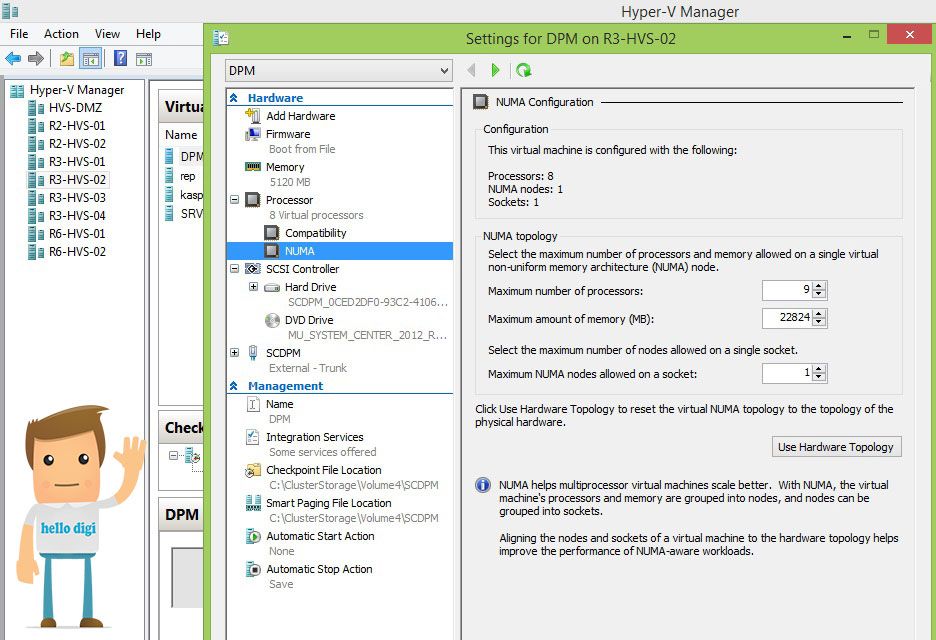Click the Maximum amount of memory field
936x640 pixels.
[788, 318]
